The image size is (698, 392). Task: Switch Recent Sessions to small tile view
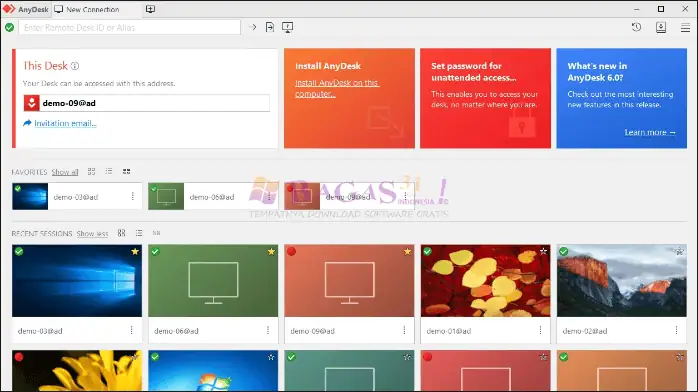[156, 233]
